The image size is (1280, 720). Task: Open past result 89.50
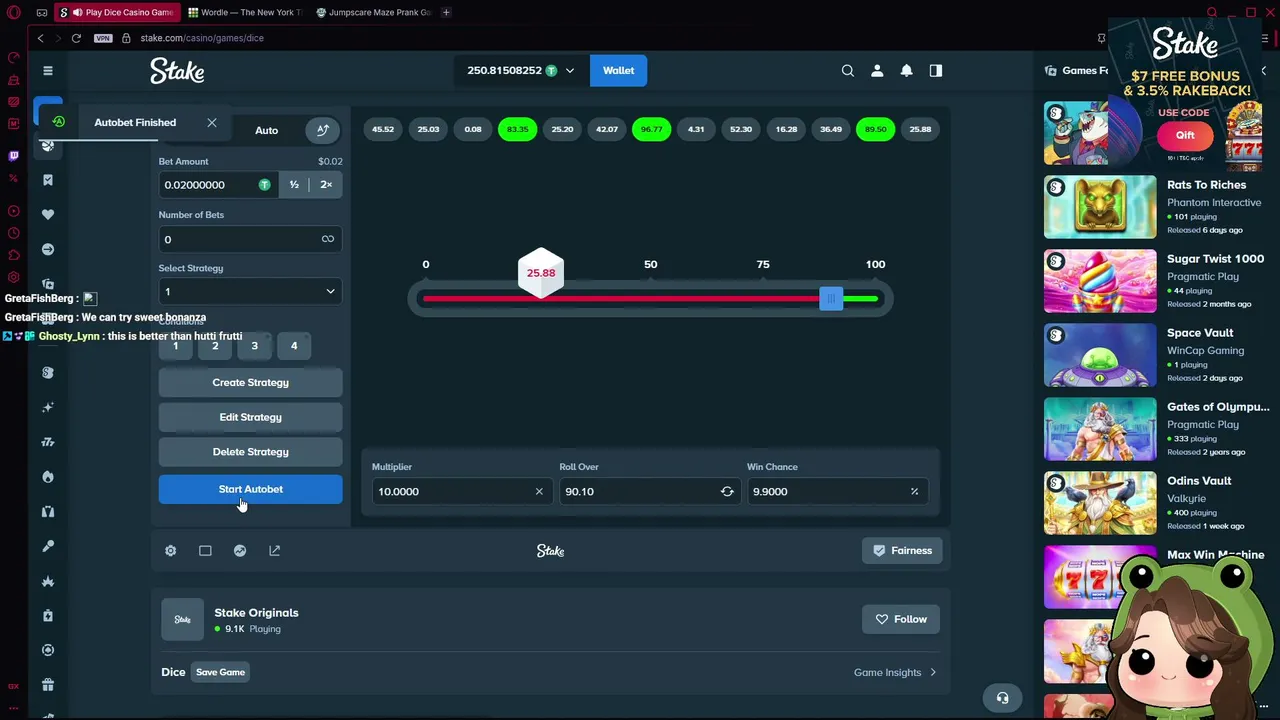tap(876, 130)
